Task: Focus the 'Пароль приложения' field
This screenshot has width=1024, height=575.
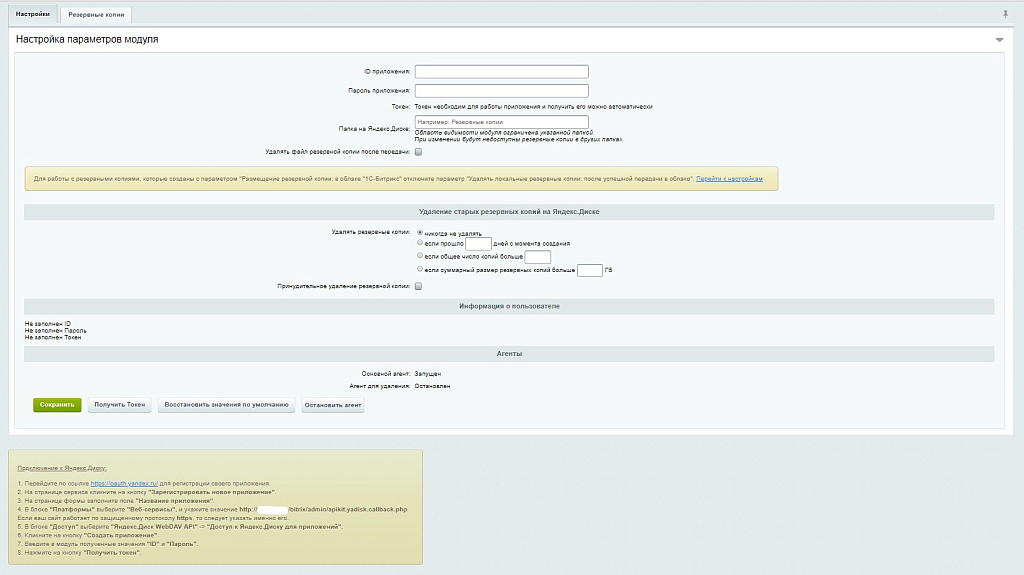Action: point(501,90)
